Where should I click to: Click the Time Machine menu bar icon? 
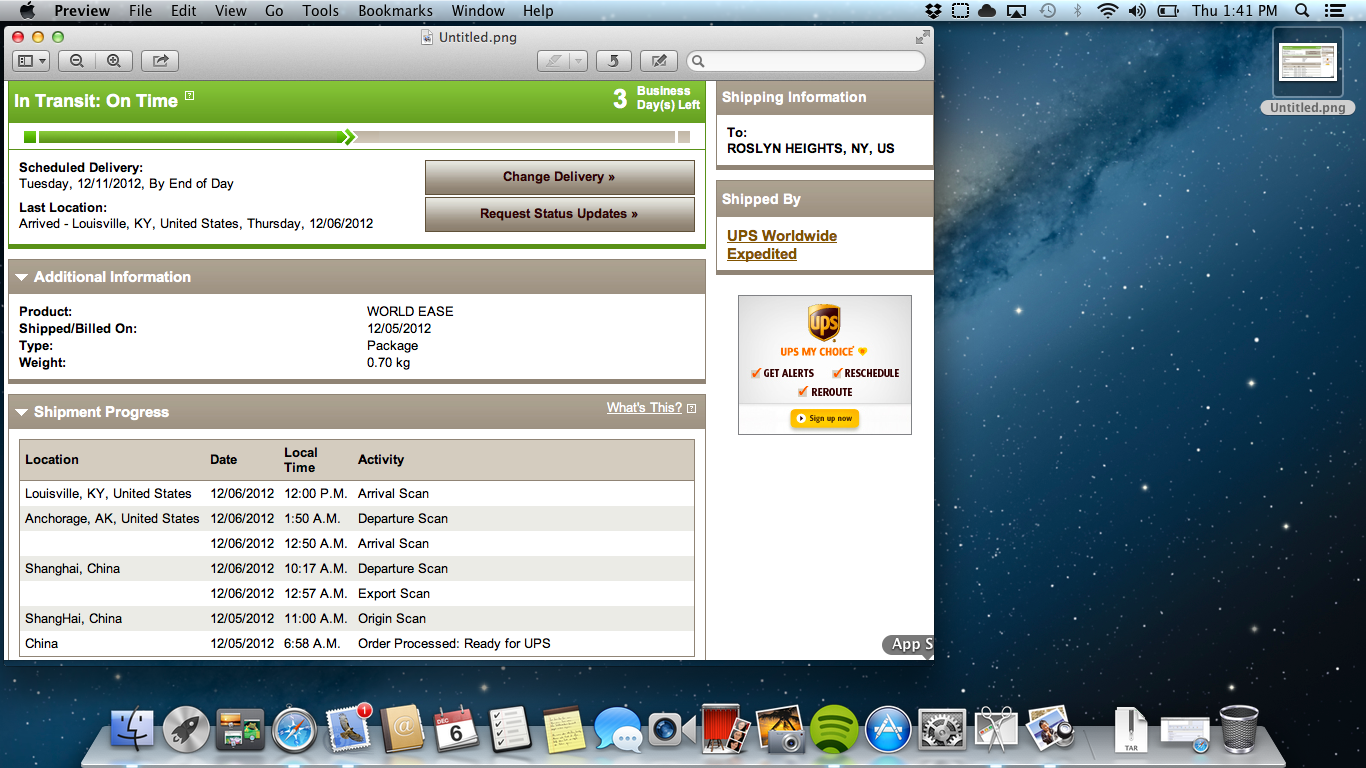1047,11
